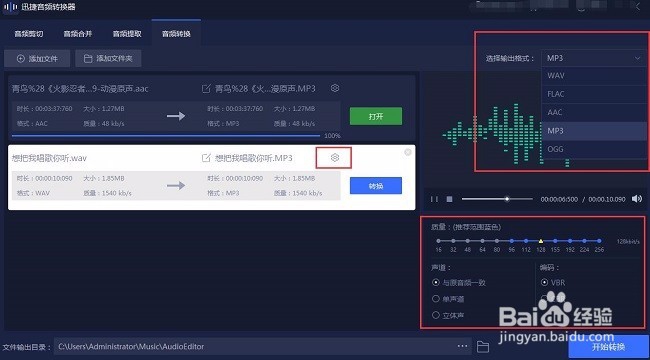Remove the 想把我唱歌你听.wav item with X icon
This screenshot has width=650, height=360.
tap(408, 152)
